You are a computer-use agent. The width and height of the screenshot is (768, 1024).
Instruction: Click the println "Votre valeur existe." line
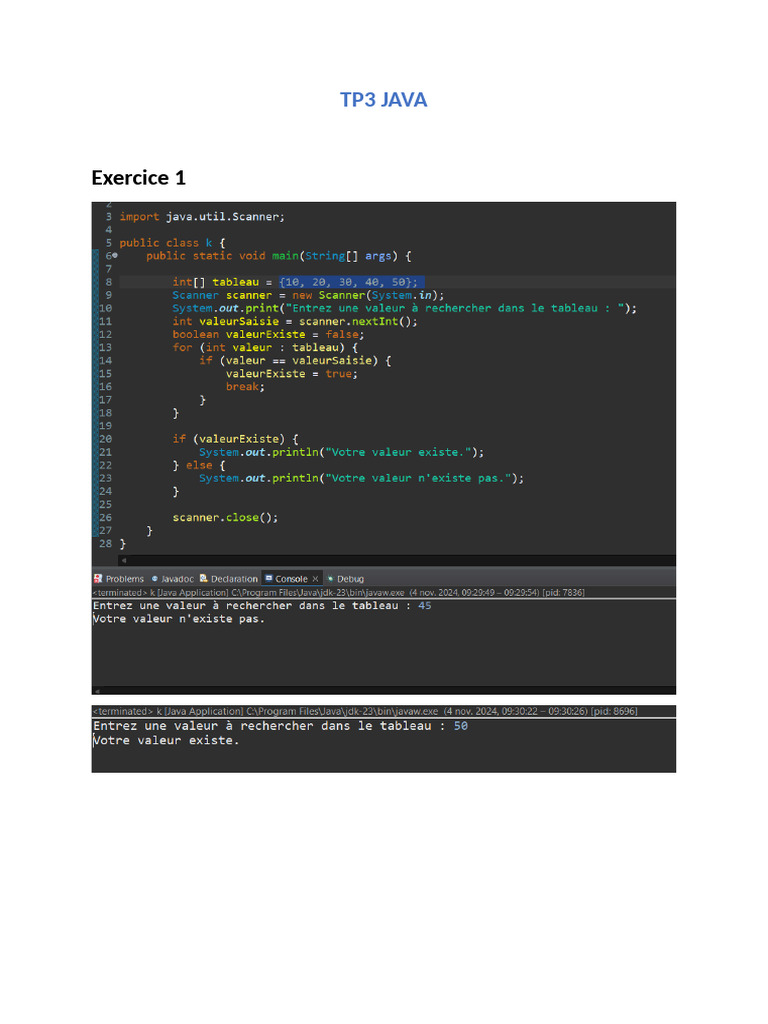pyautogui.click(x=342, y=452)
